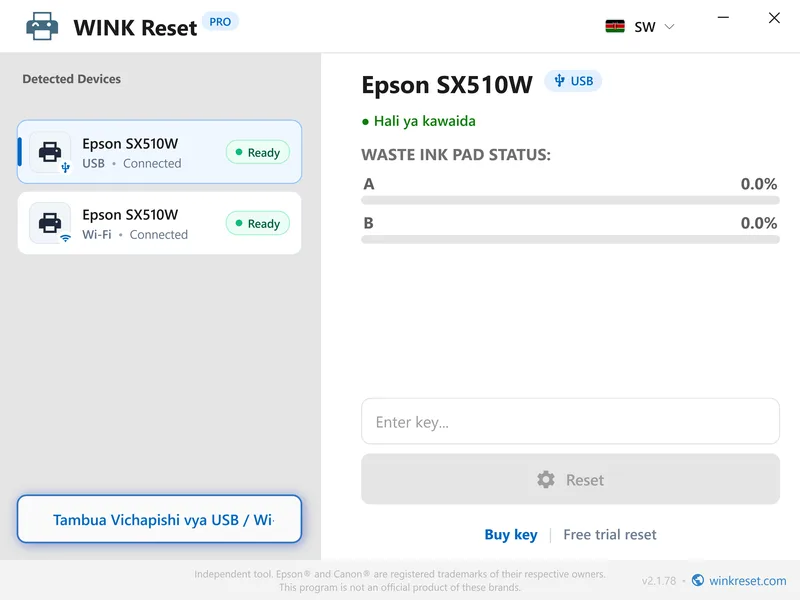This screenshot has height=600, width=800.
Task: Click the Wi-Fi printer icon in device list
Action: [50, 223]
